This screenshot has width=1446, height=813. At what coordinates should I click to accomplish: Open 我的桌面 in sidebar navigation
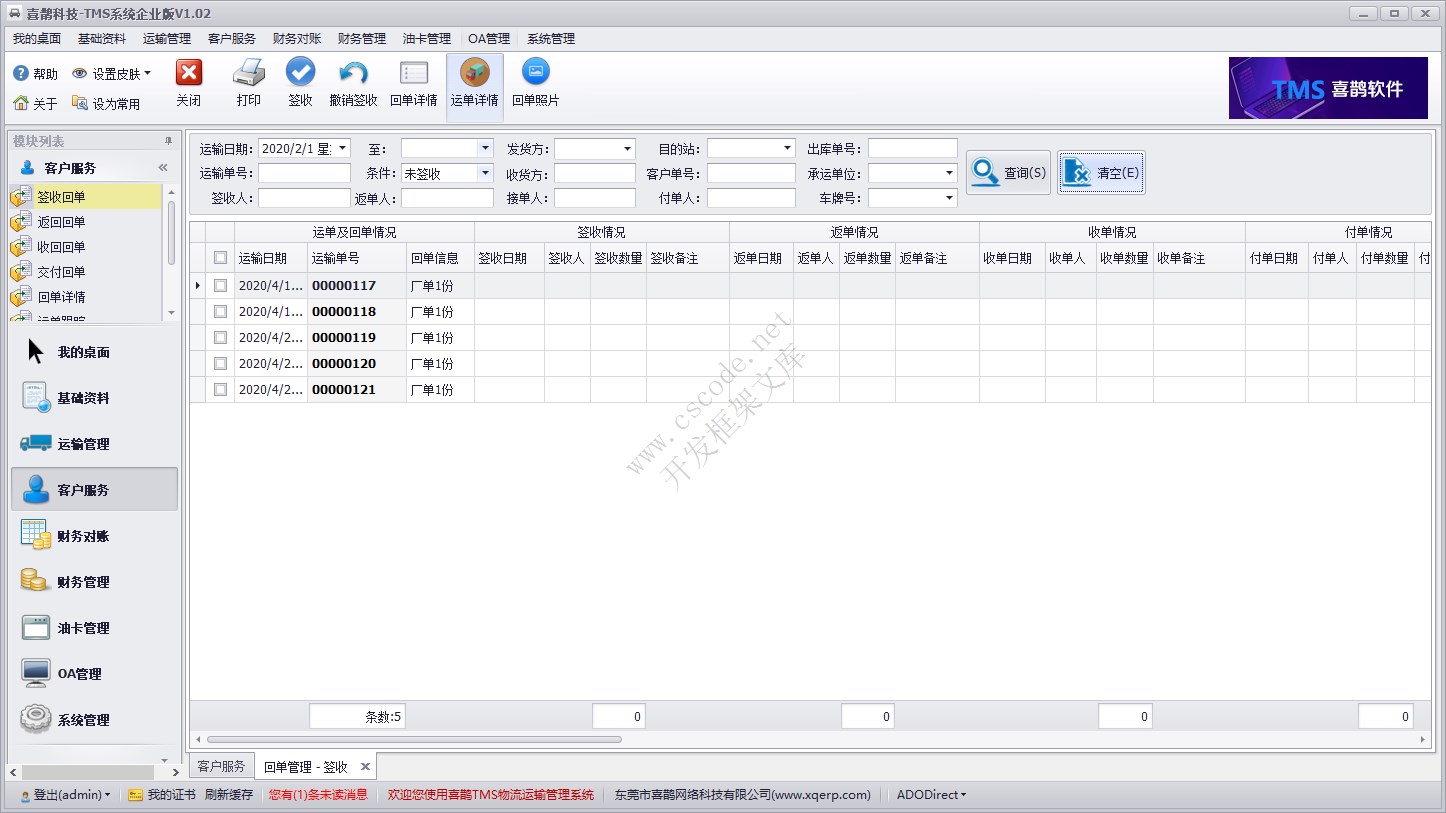tap(94, 352)
